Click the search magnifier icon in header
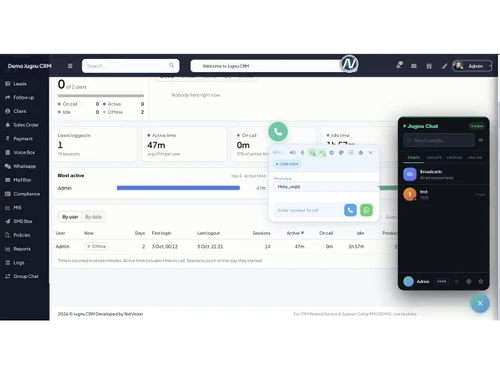 click(172, 65)
